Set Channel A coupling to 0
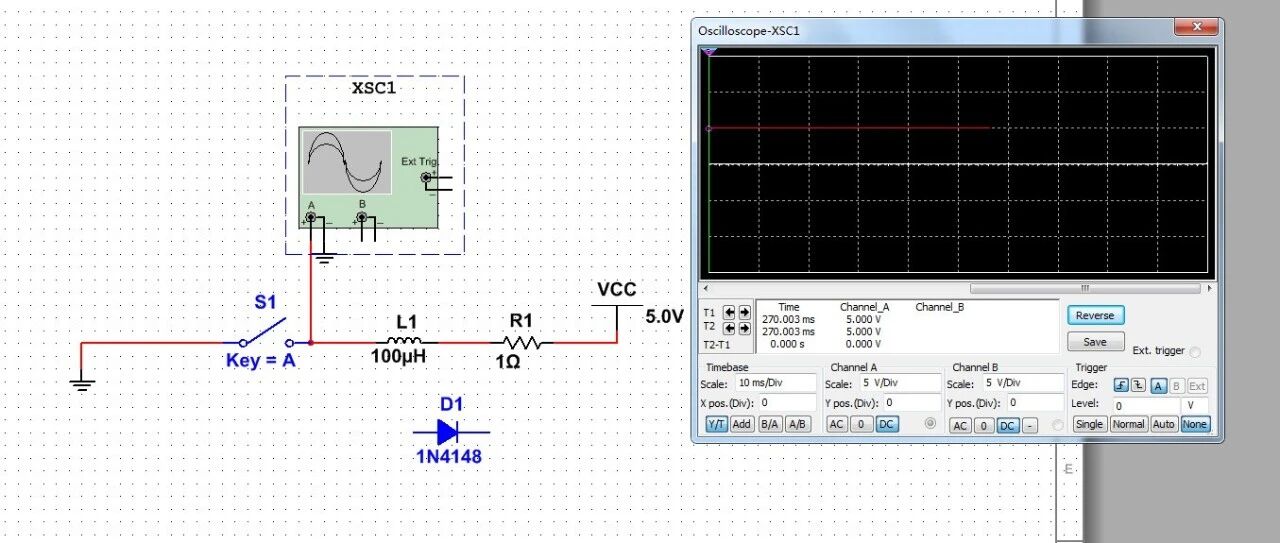Screen dimensions: 1280x543 (862, 425)
